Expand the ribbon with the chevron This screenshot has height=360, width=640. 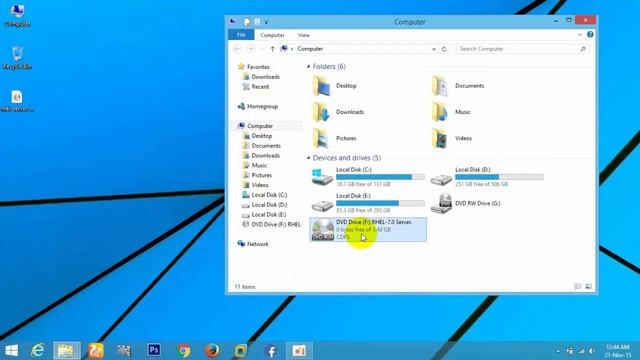(580, 35)
